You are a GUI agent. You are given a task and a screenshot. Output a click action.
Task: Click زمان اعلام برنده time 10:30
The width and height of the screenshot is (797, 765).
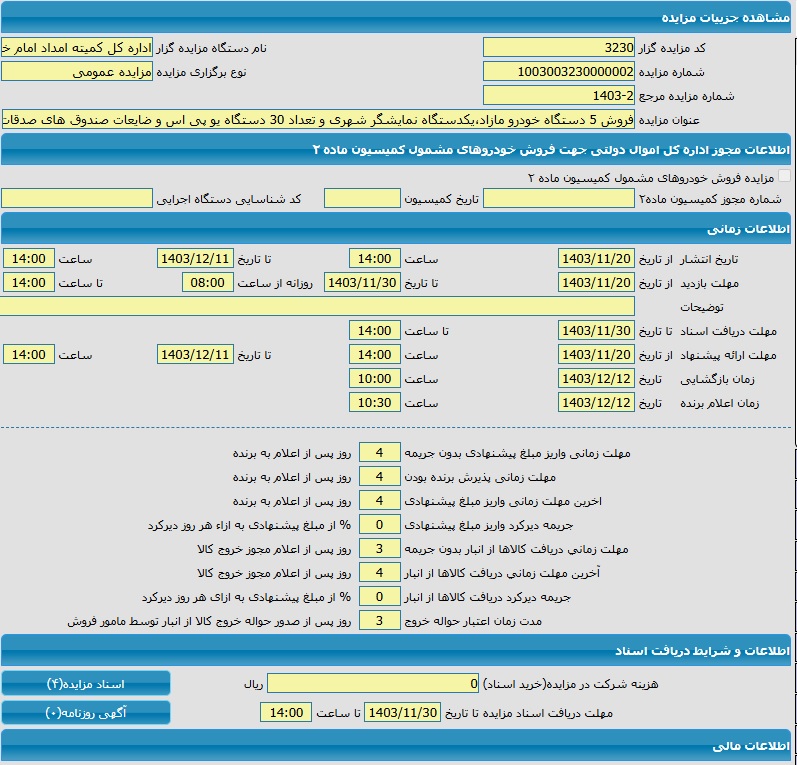point(375,402)
